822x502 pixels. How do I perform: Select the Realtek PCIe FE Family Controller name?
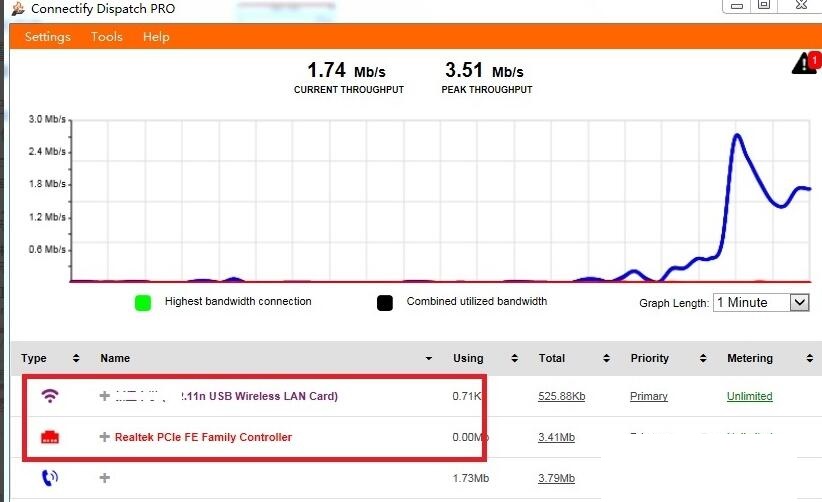203,437
